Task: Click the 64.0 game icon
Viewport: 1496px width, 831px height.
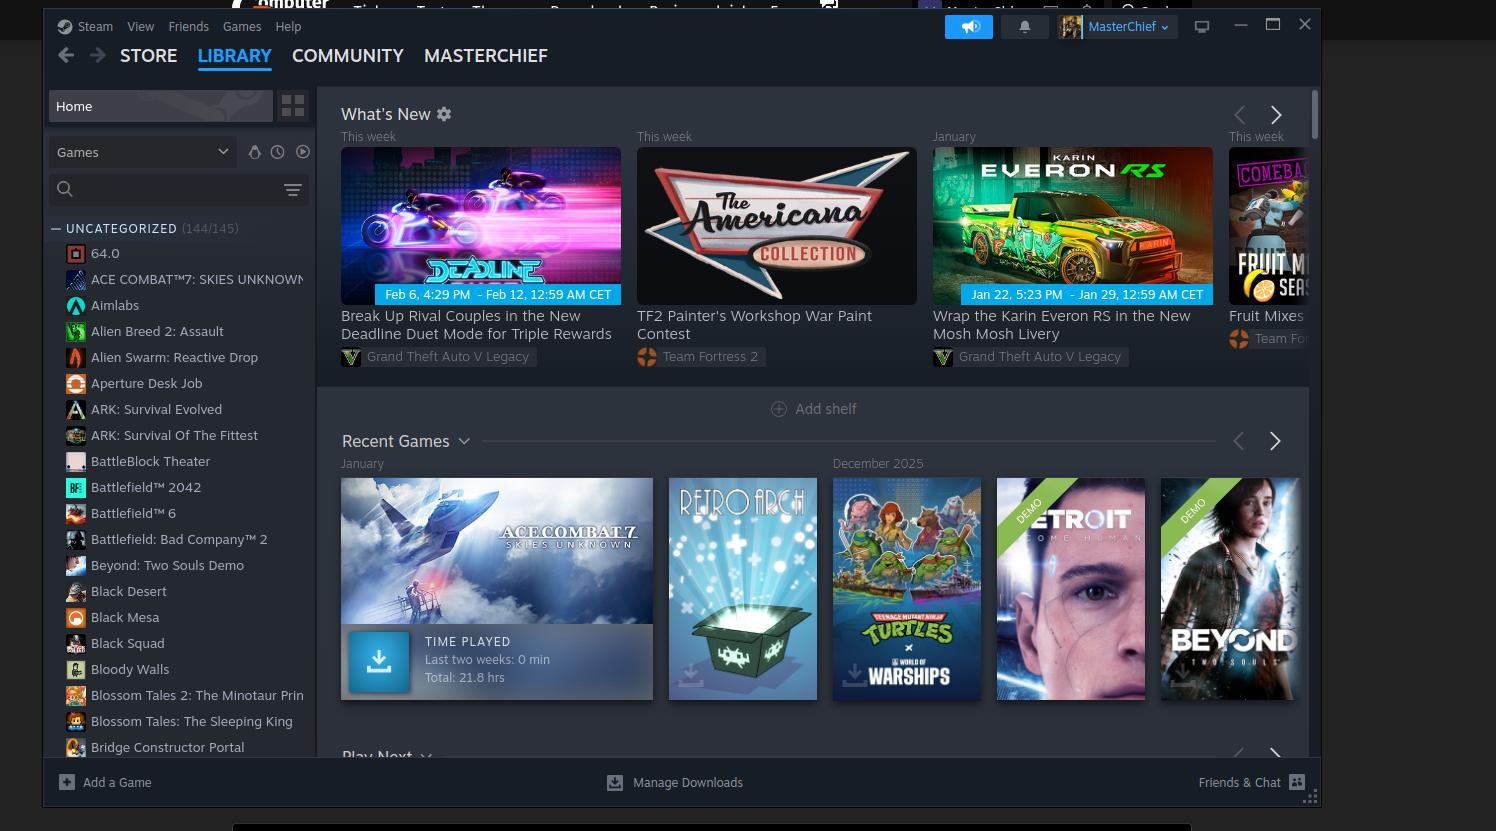Action: click(76, 254)
